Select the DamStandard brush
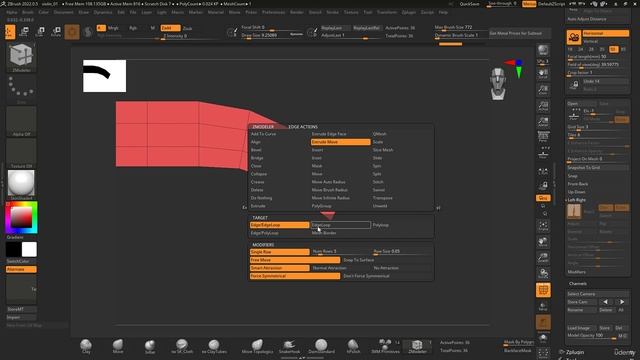This screenshot has width=640, height=360. pos(321,346)
